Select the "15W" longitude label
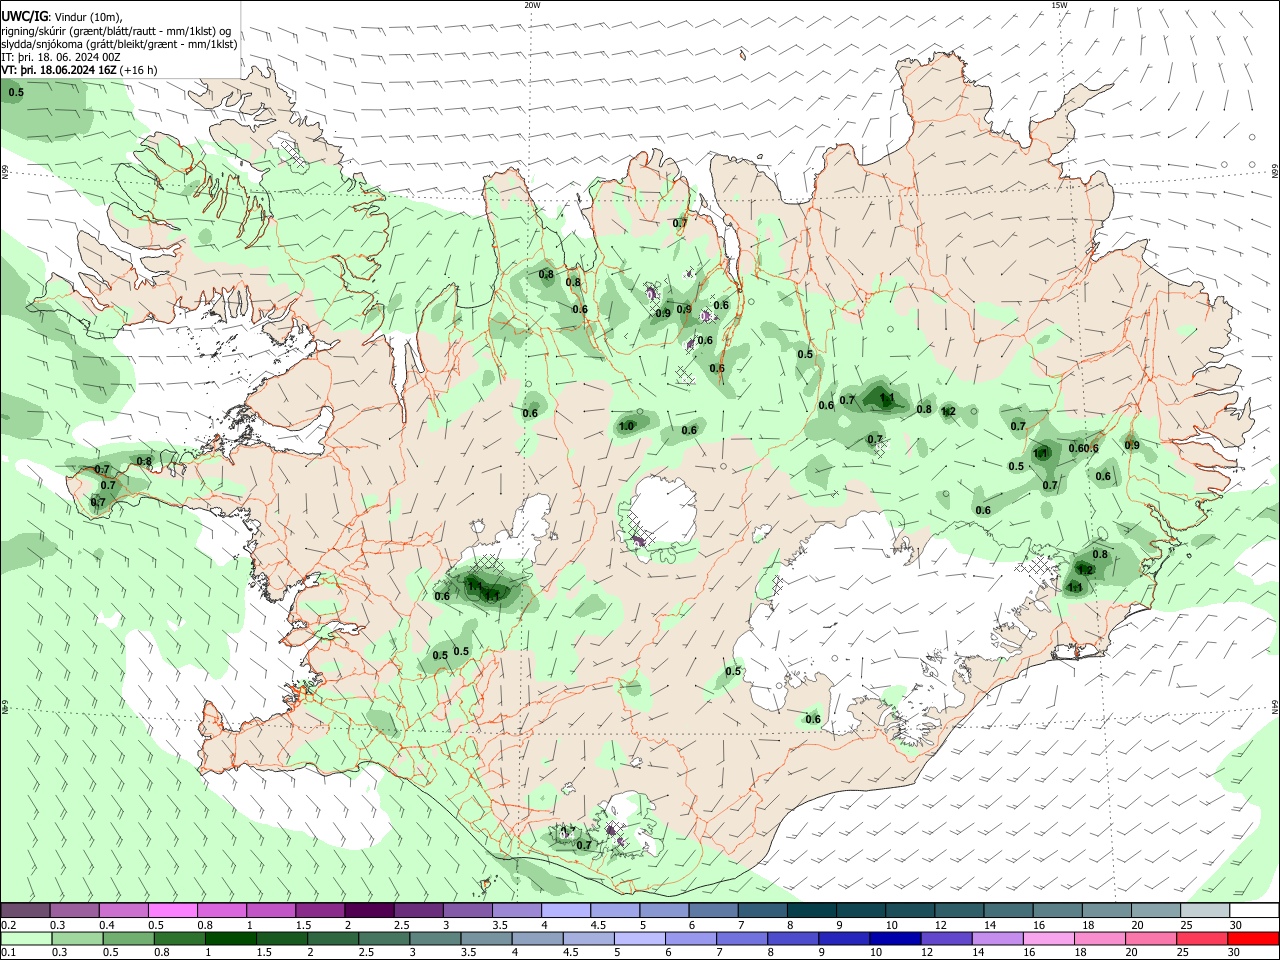Screen dimensions: 1280x960 point(1059,5)
